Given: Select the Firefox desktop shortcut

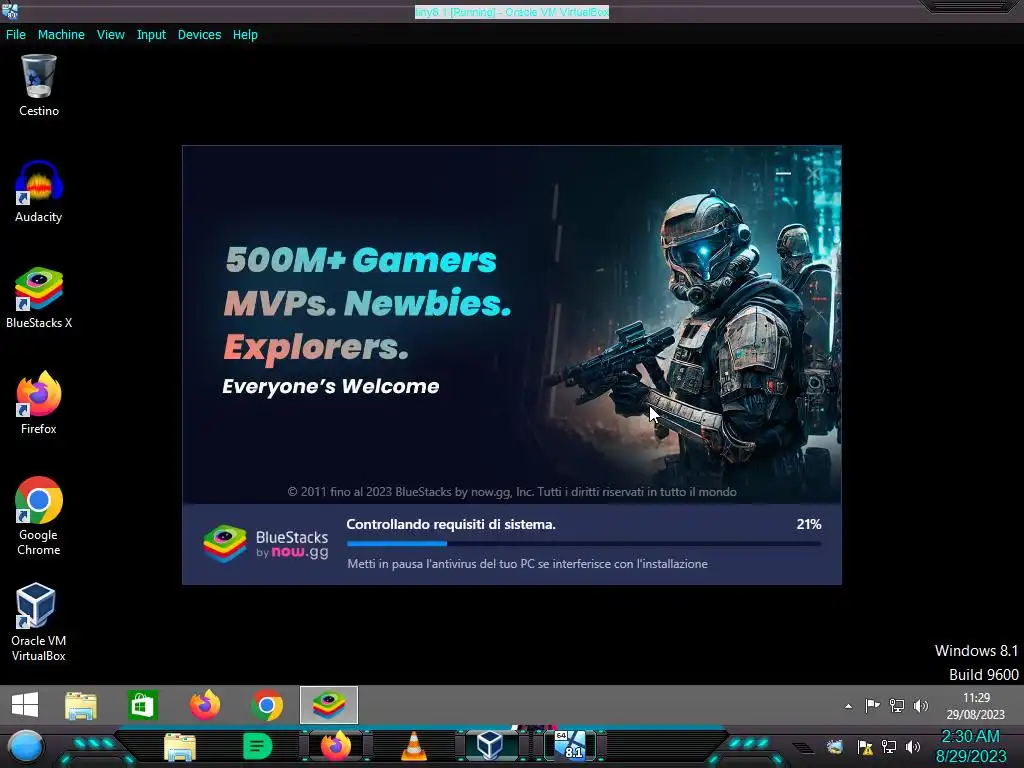Looking at the screenshot, I should point(39,403).
